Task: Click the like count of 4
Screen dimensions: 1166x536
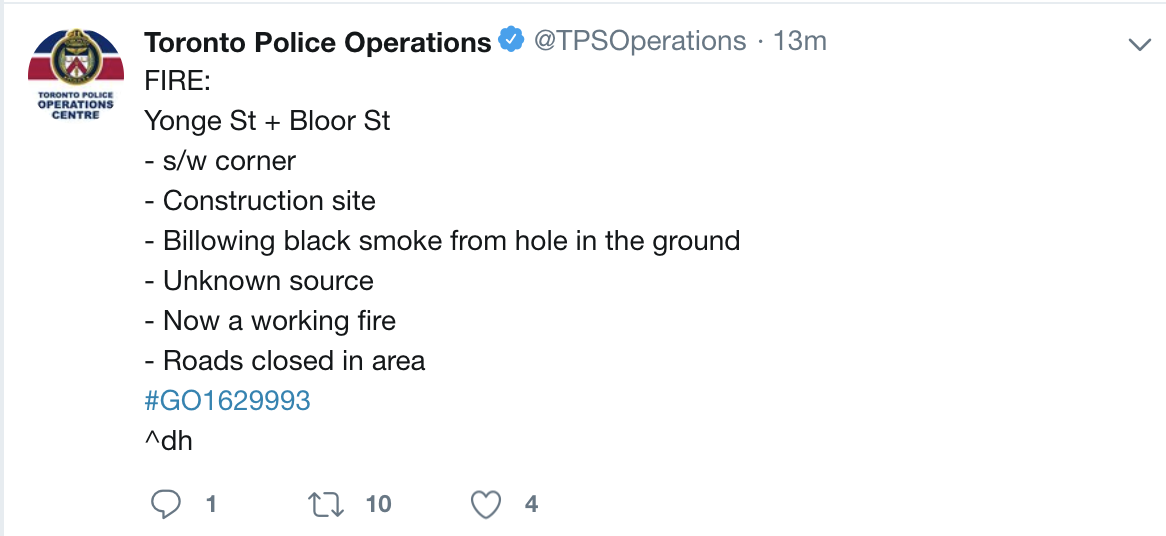Action: point(531,504)
